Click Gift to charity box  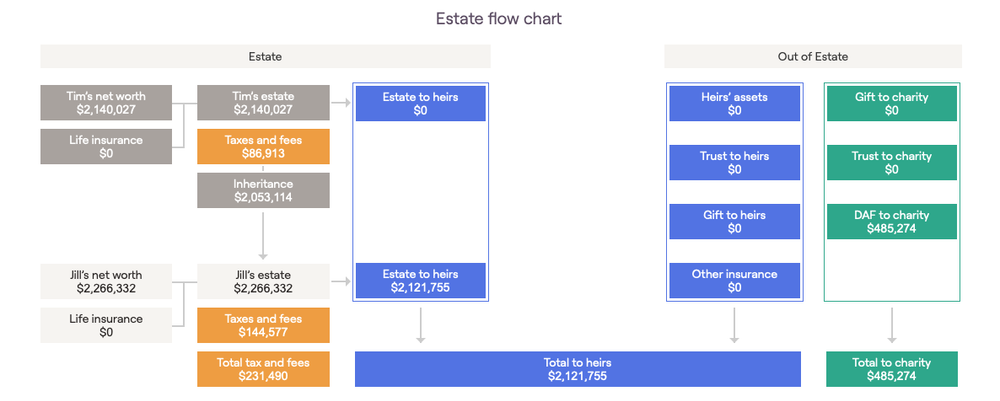[892, 103]
